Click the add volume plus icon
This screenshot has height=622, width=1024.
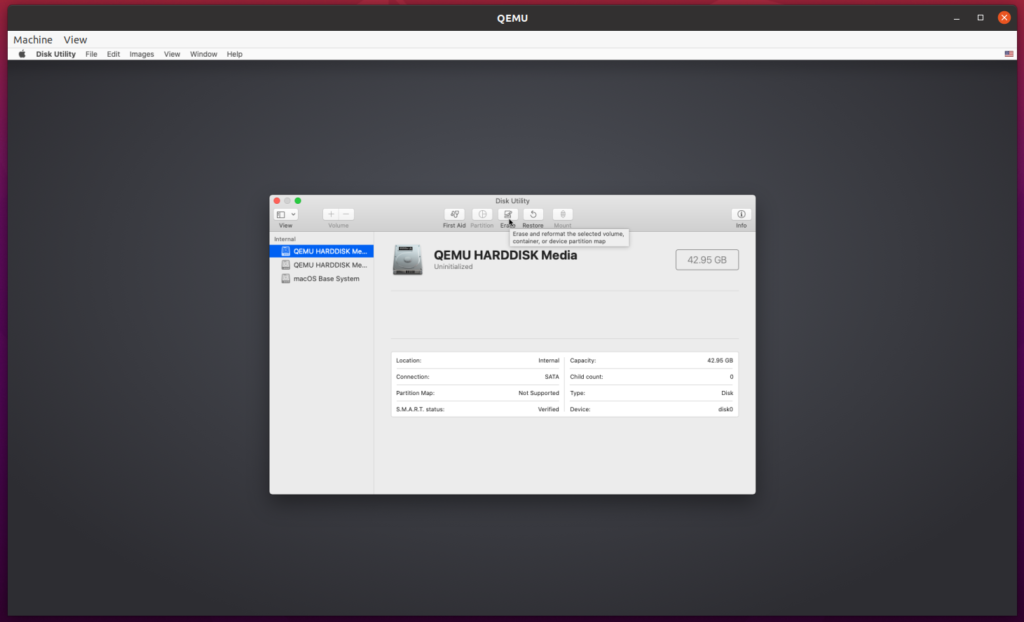click(x=330, y=213)
